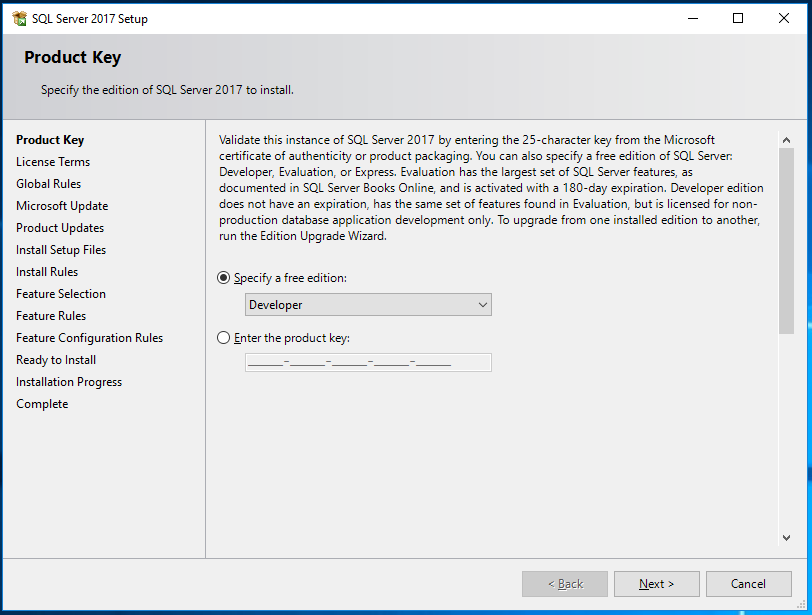Select the 'Specify a free edition' radio button
This screenshot has height=615, width=812.
[223, 278]
